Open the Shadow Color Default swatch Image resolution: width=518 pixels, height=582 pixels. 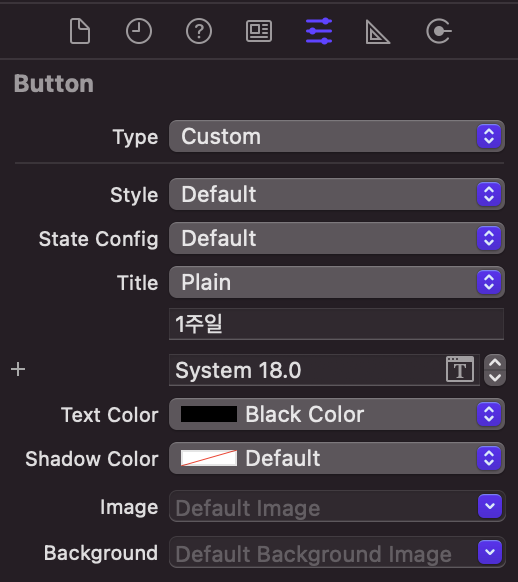(x=209, y=458)
